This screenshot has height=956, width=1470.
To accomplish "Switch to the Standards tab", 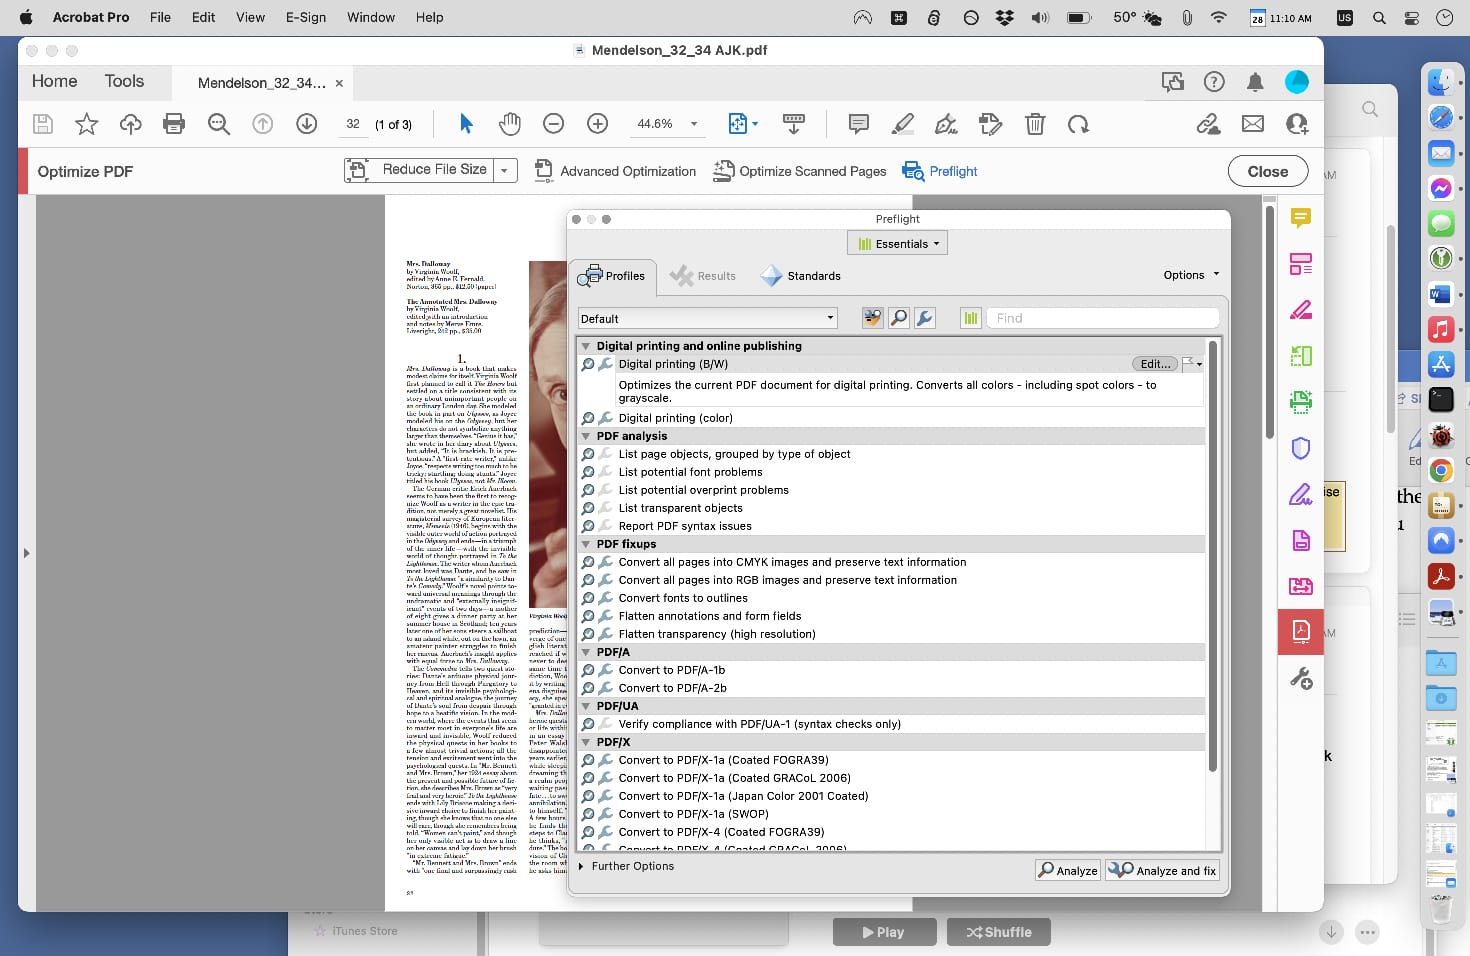I will coord(801,276).
